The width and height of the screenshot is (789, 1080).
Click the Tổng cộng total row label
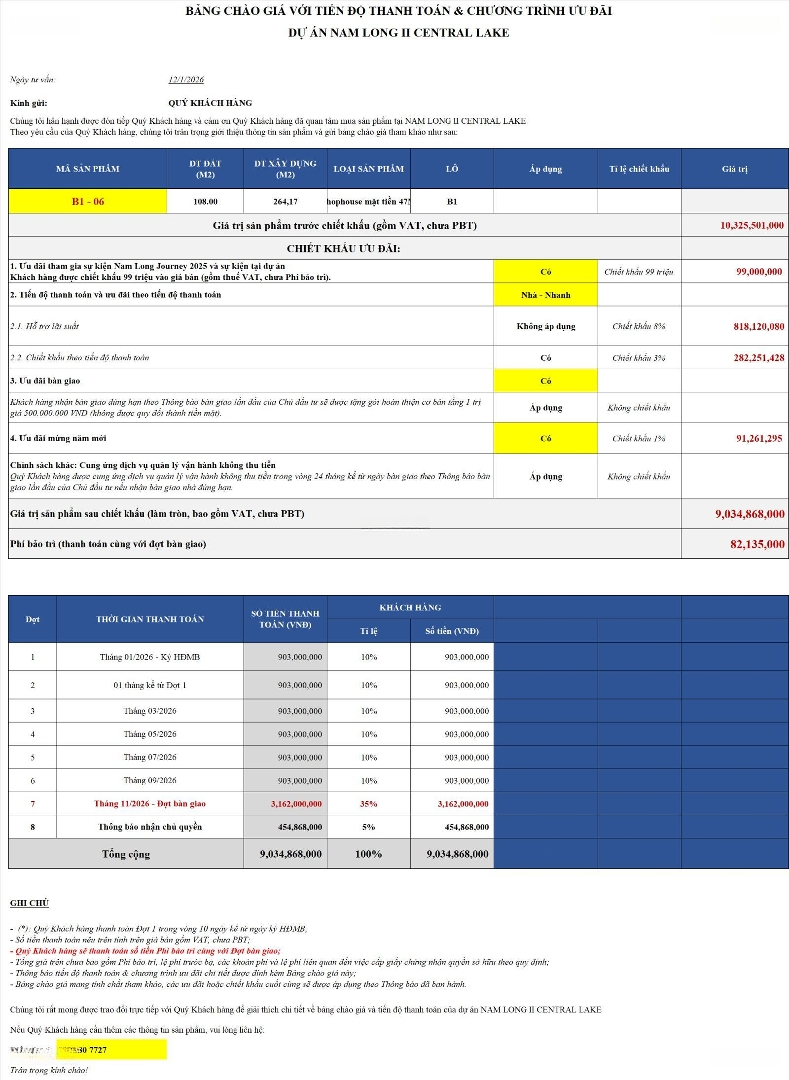tap(126, 853)
